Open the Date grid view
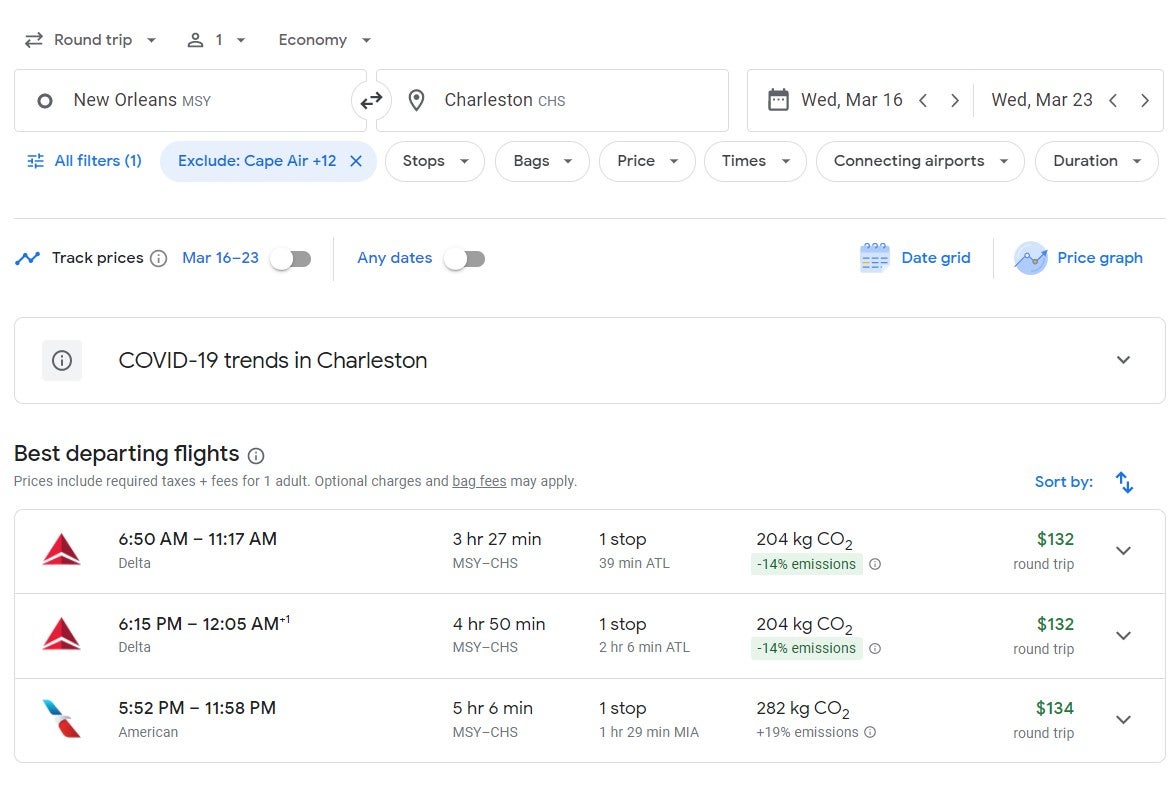1174x790 pixels. coord(915,257)
